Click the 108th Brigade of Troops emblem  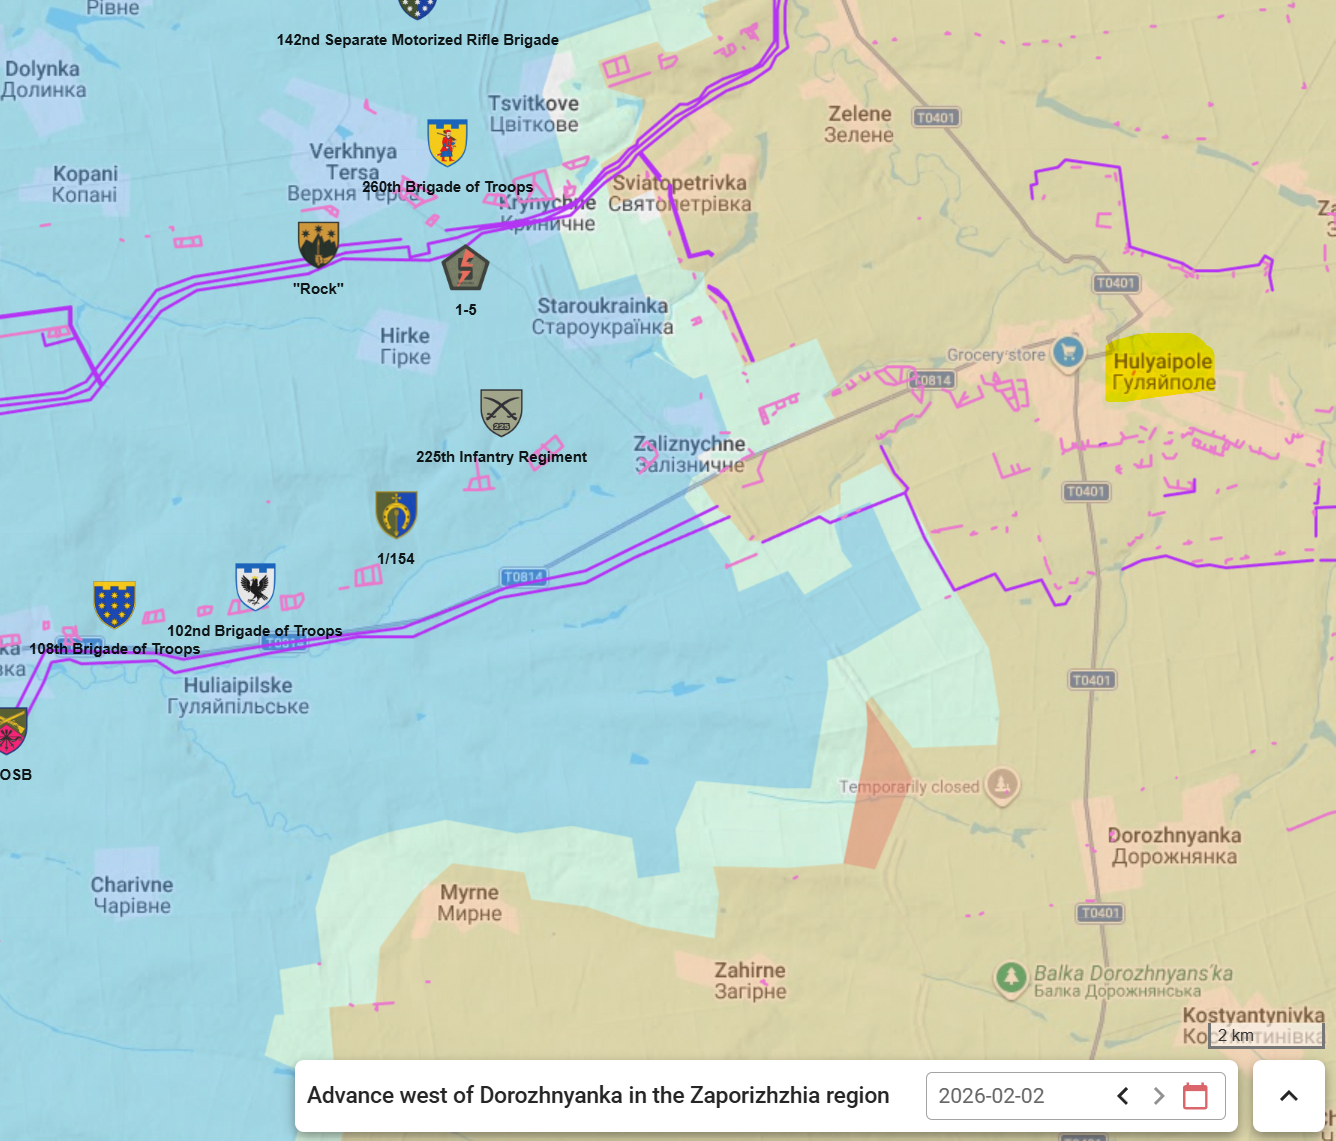click(114, 605)
